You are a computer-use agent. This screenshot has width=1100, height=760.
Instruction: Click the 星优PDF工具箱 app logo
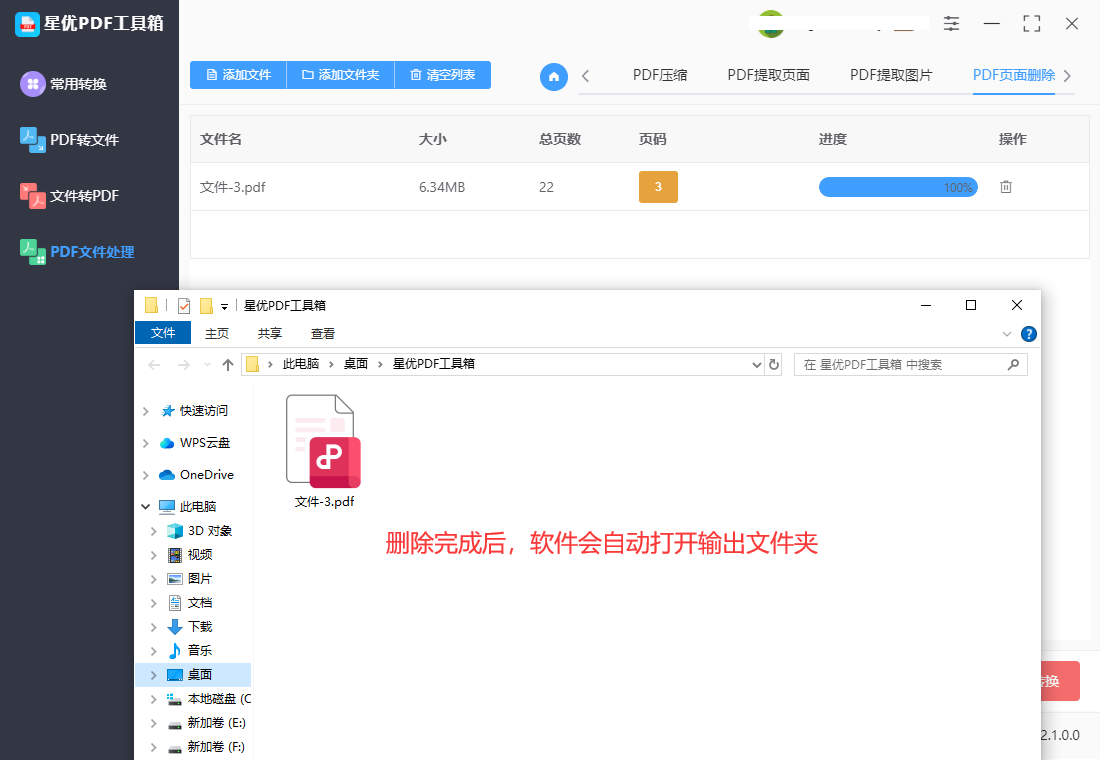[27, 24]
